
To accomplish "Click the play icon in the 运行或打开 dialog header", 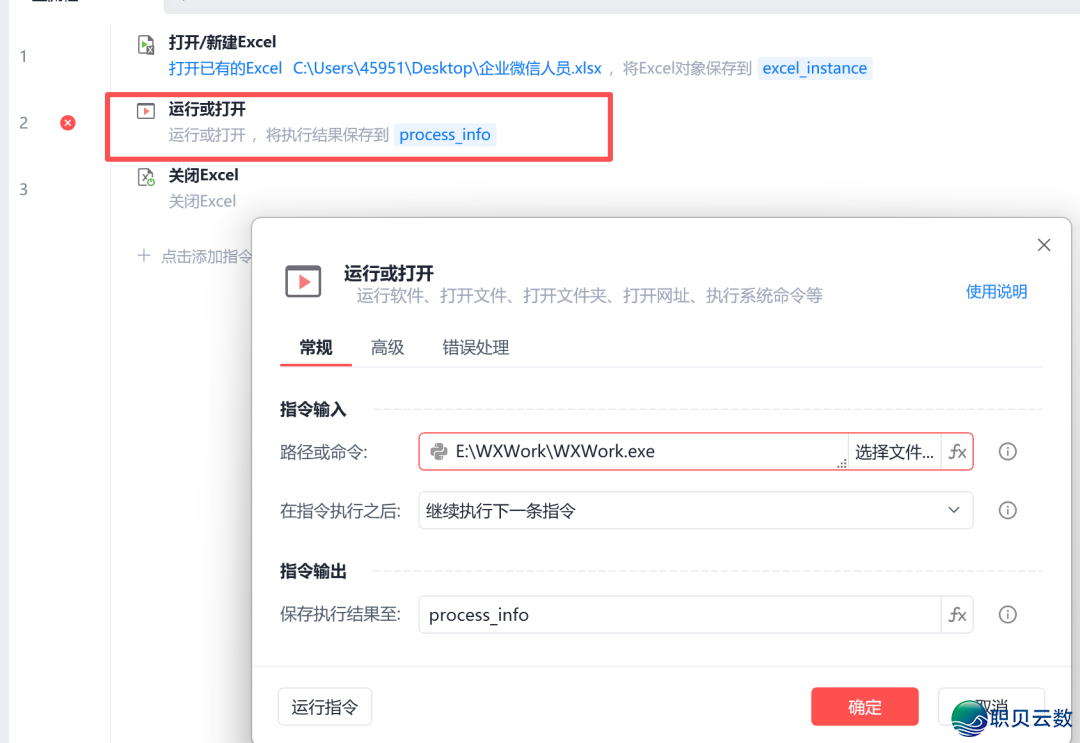I will (x=303, y=282).
